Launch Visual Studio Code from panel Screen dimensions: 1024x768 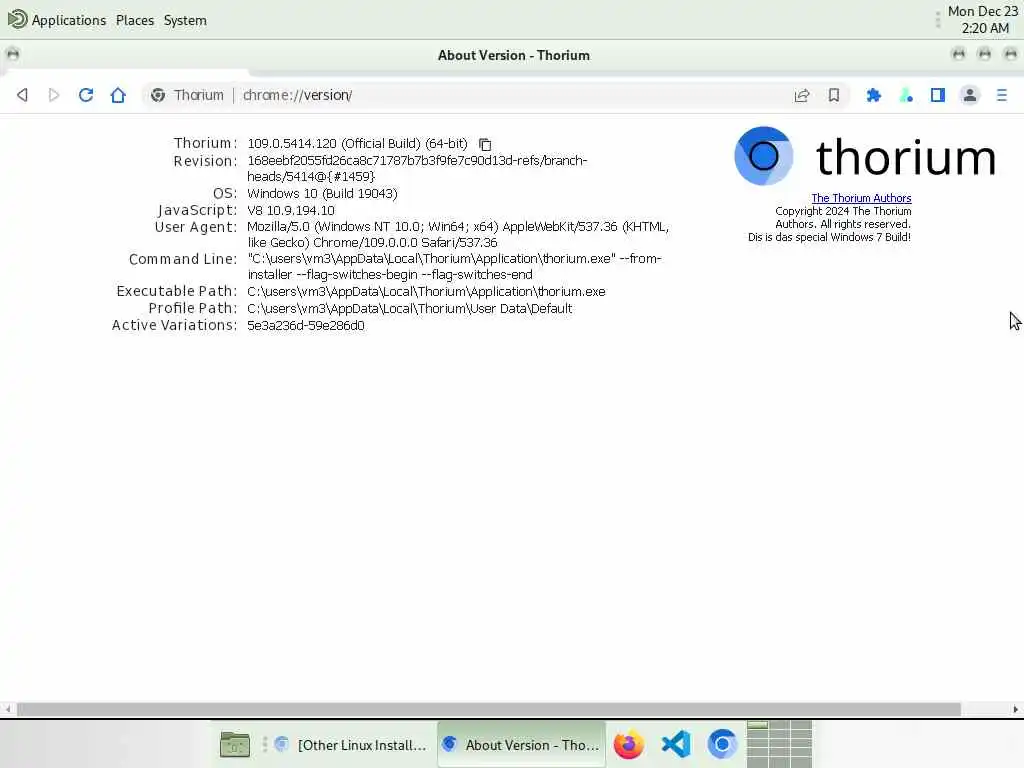point(675,744)
